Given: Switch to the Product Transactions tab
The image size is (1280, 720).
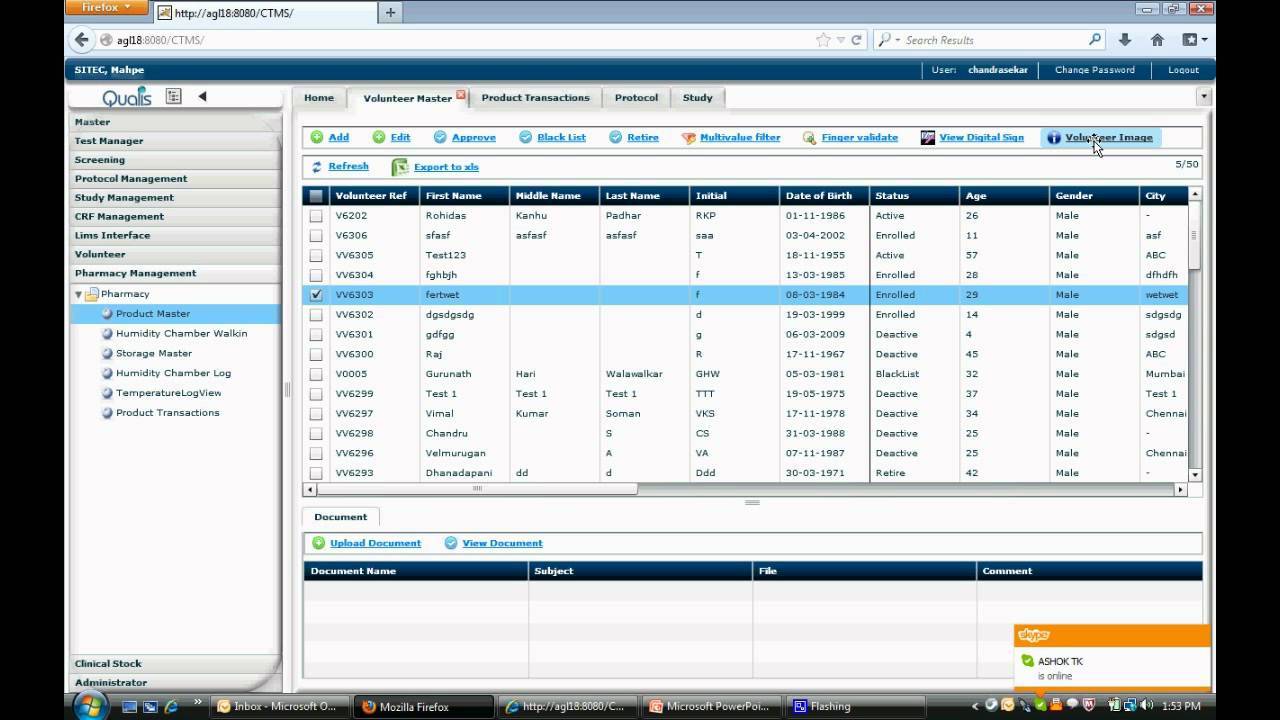Looking at the screenshot, I should pyautogui.click(x=537, y=97).
